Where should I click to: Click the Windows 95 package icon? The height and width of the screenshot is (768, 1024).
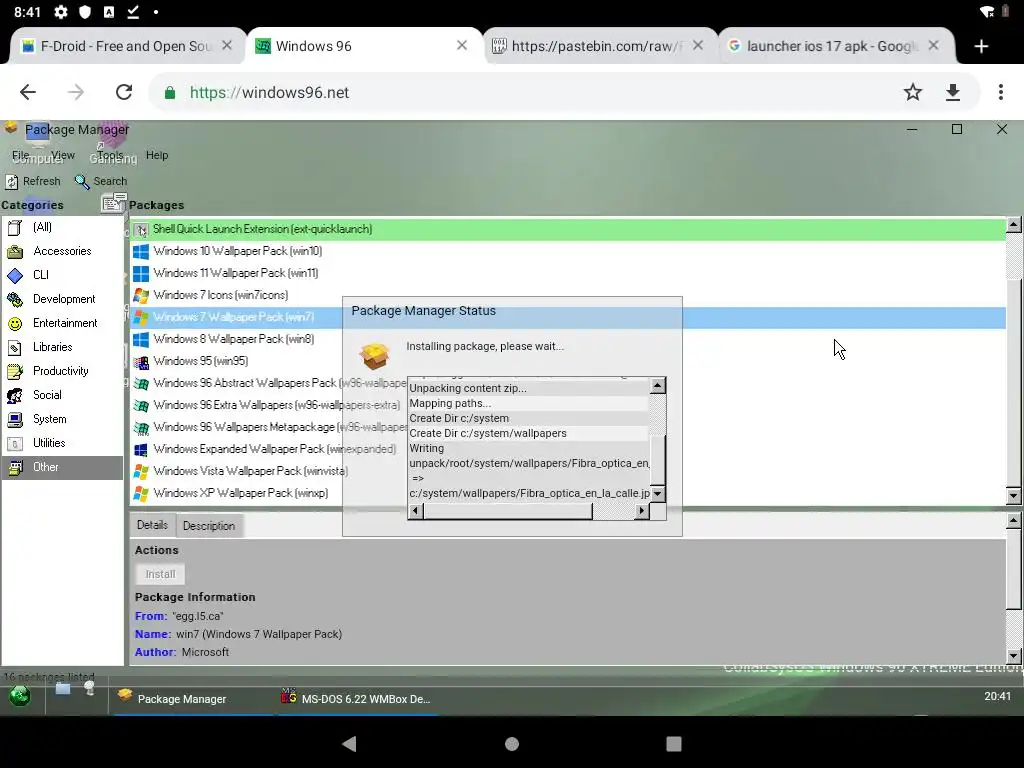(x=140, y=361)
